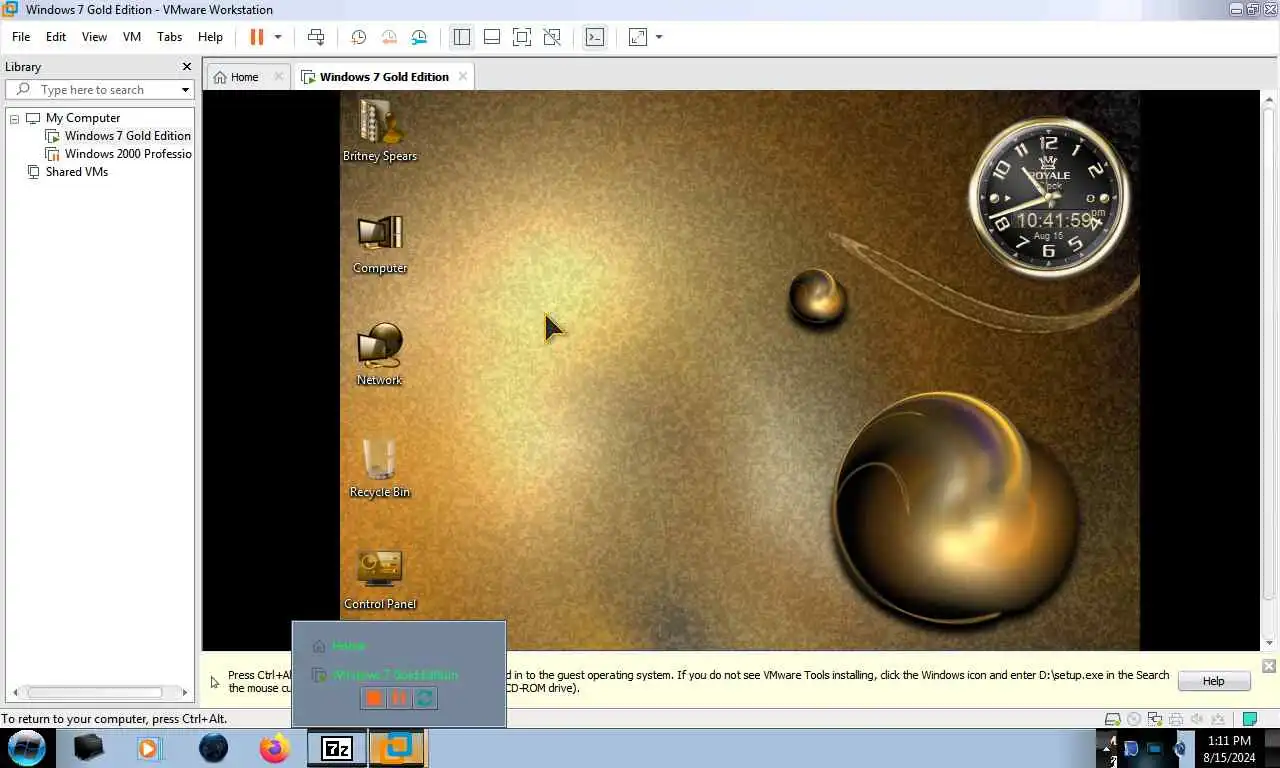This screenshot has width=1280, height=768.
Task: Click the printer status bar icon
Action: [x=1176, y=719]
